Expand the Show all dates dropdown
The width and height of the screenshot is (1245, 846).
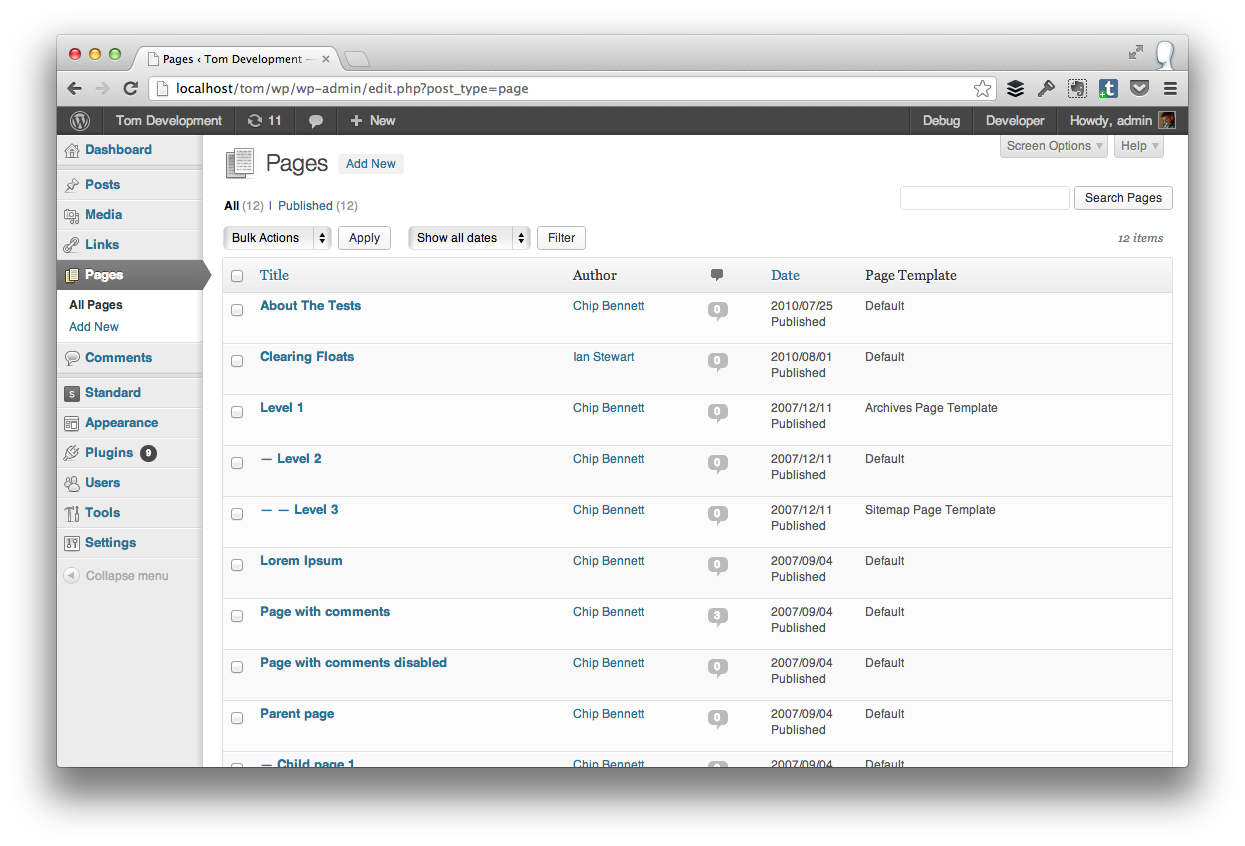tap(468, 238)
